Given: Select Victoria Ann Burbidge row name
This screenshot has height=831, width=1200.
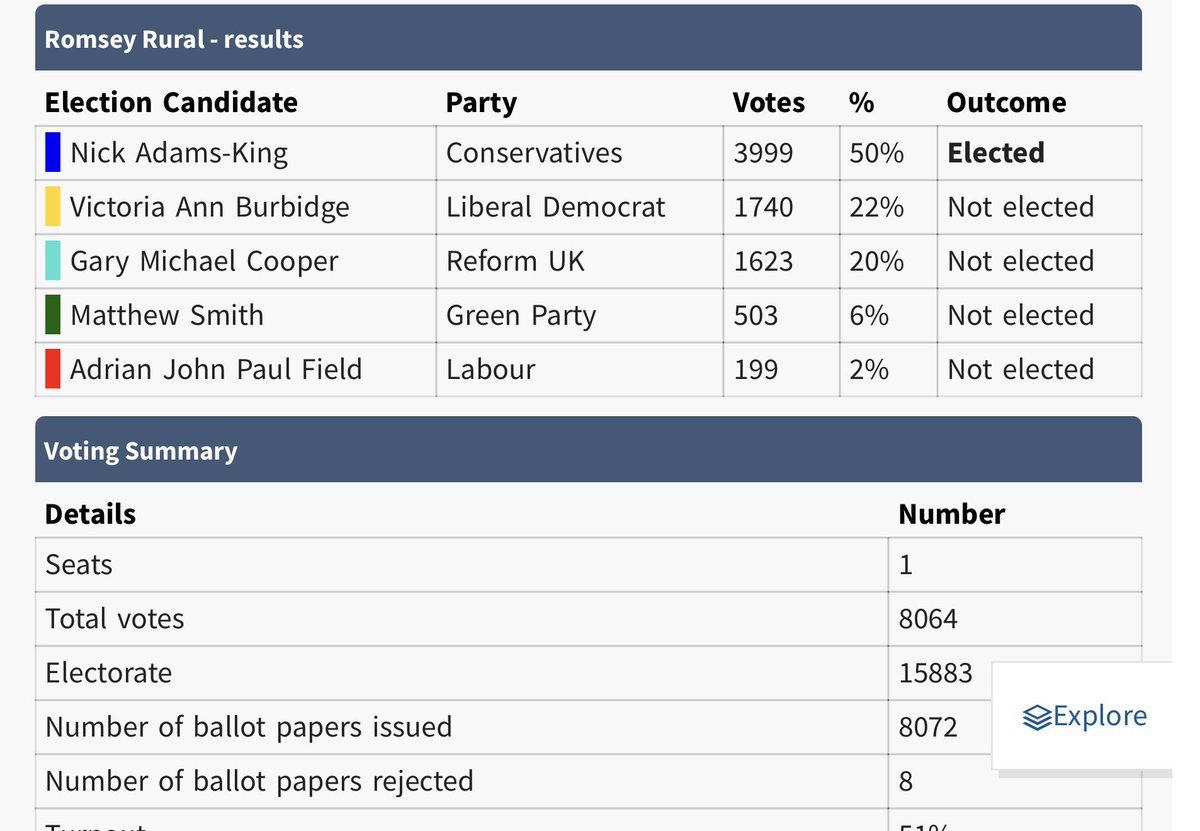Looking at the screenshot, I should (210, 207).
